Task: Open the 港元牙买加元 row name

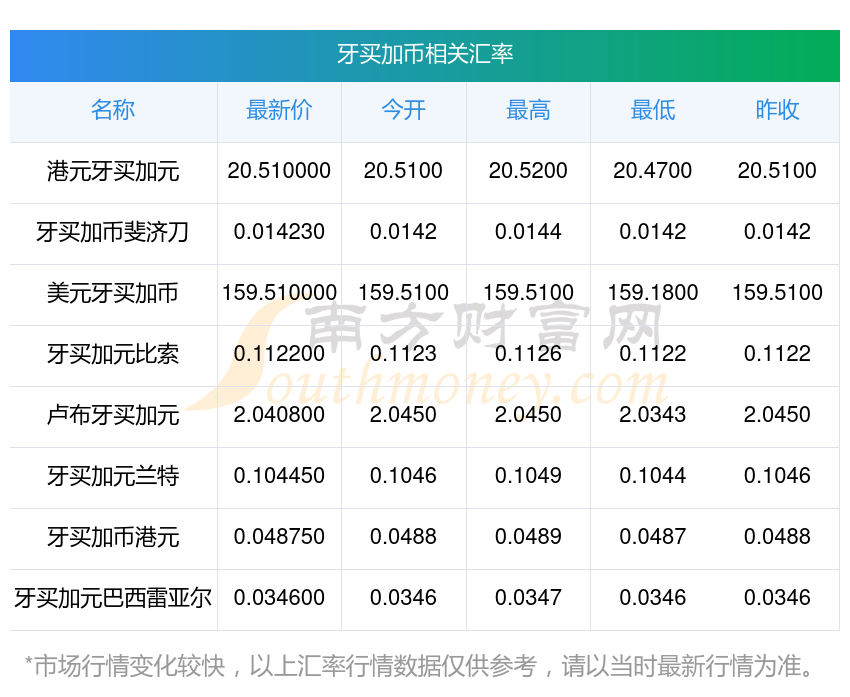Action: (113, 171)
